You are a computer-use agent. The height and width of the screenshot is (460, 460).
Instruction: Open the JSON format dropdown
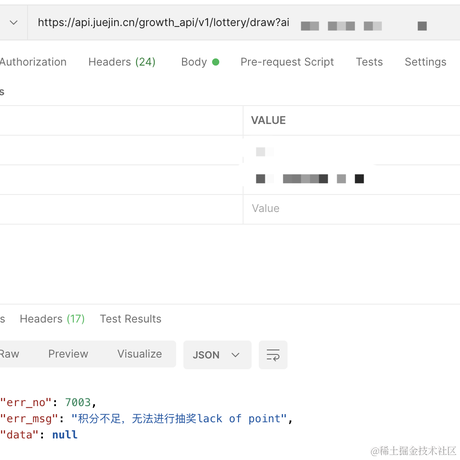[217, 355]
